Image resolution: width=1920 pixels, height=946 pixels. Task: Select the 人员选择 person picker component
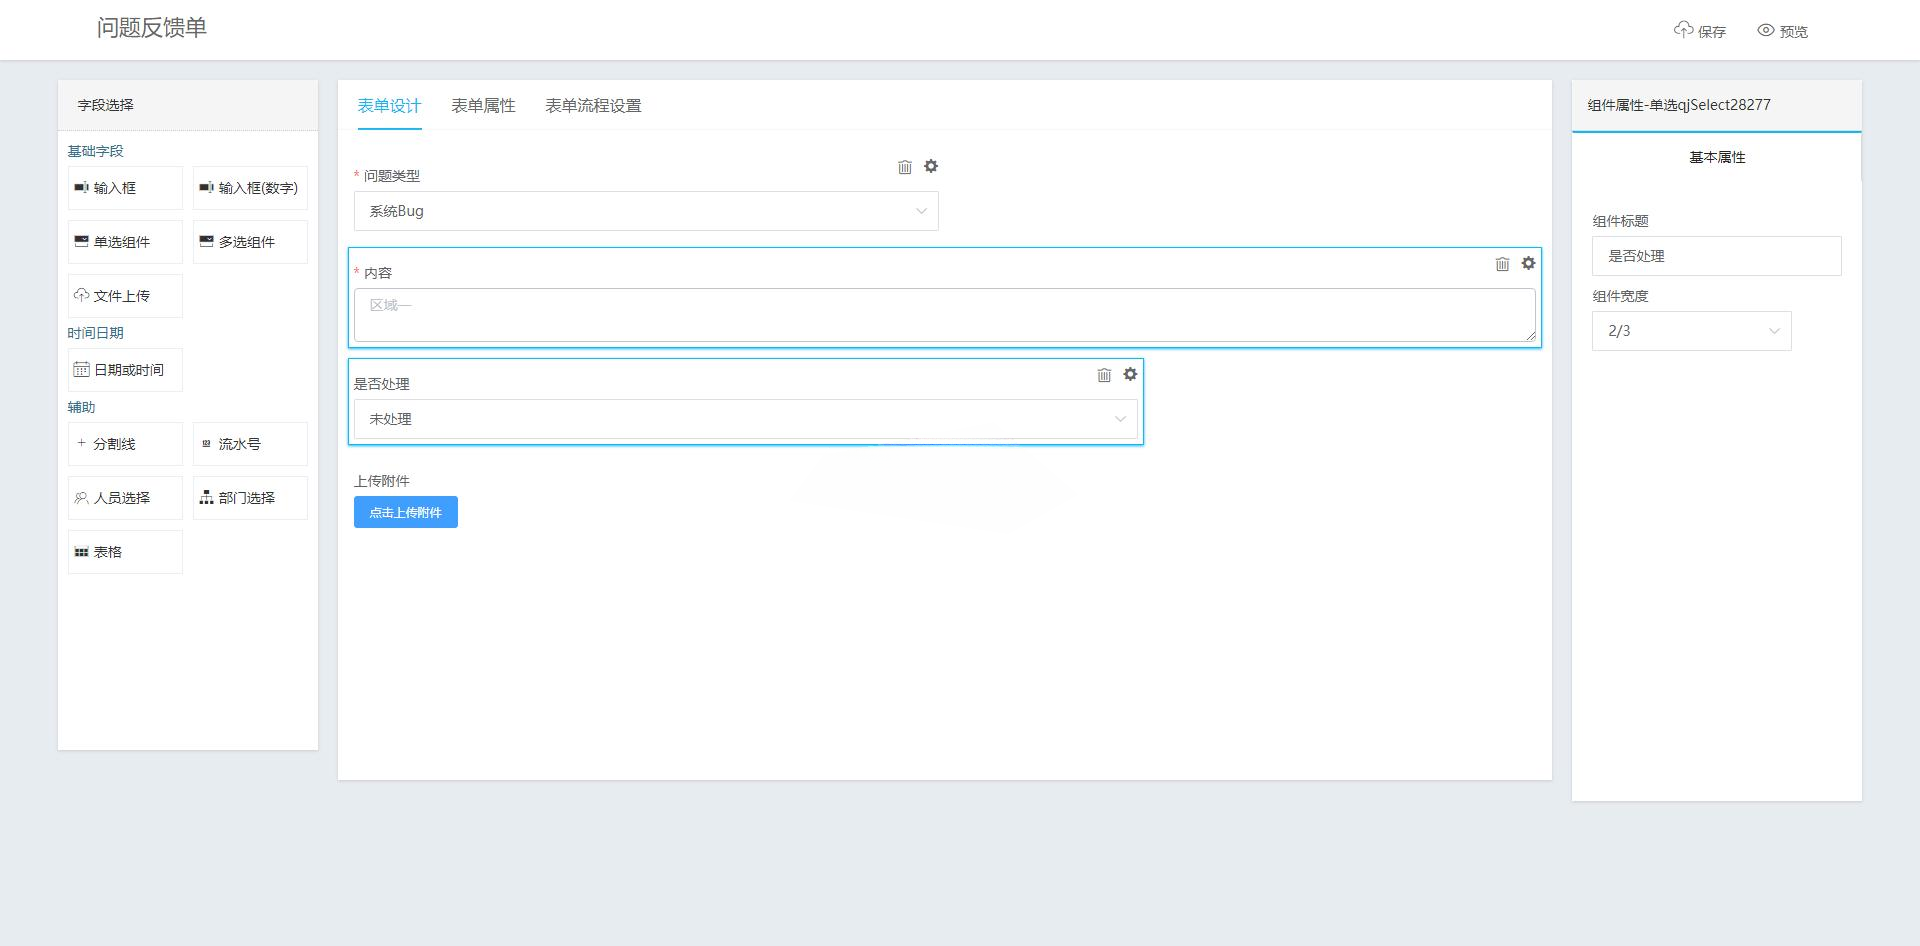(x=124, y=497)
